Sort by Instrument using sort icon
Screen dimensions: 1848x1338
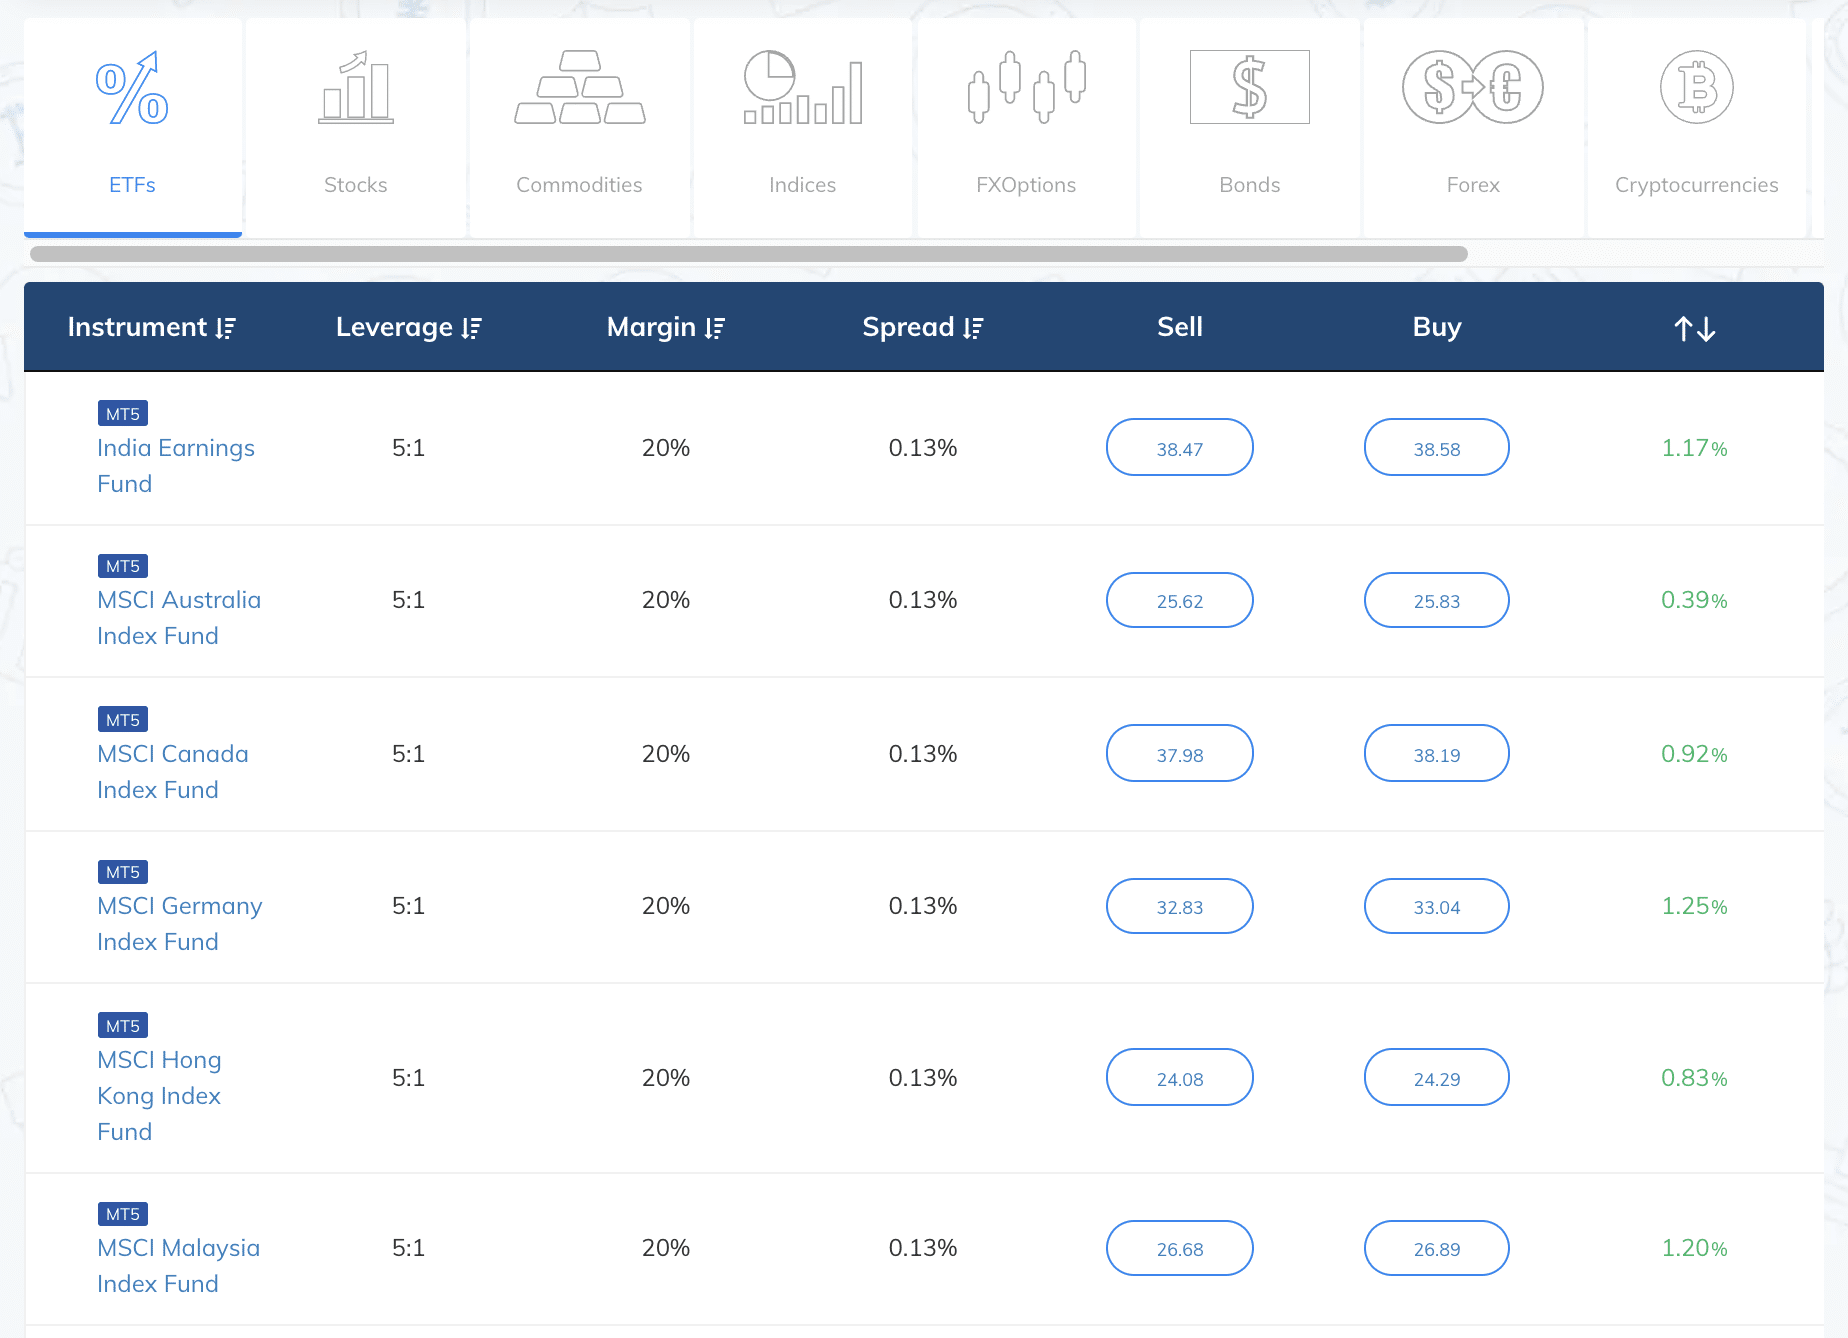226,328
